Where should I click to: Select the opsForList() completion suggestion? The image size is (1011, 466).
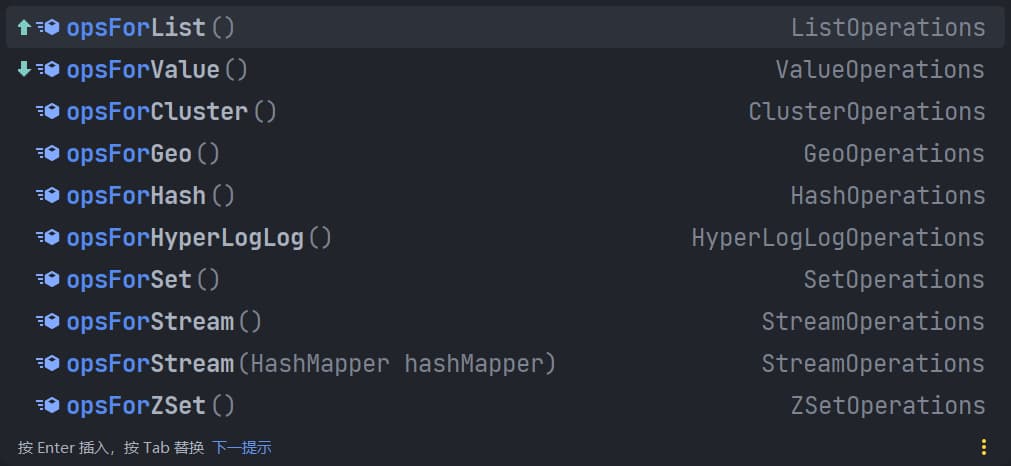(506, 28)
